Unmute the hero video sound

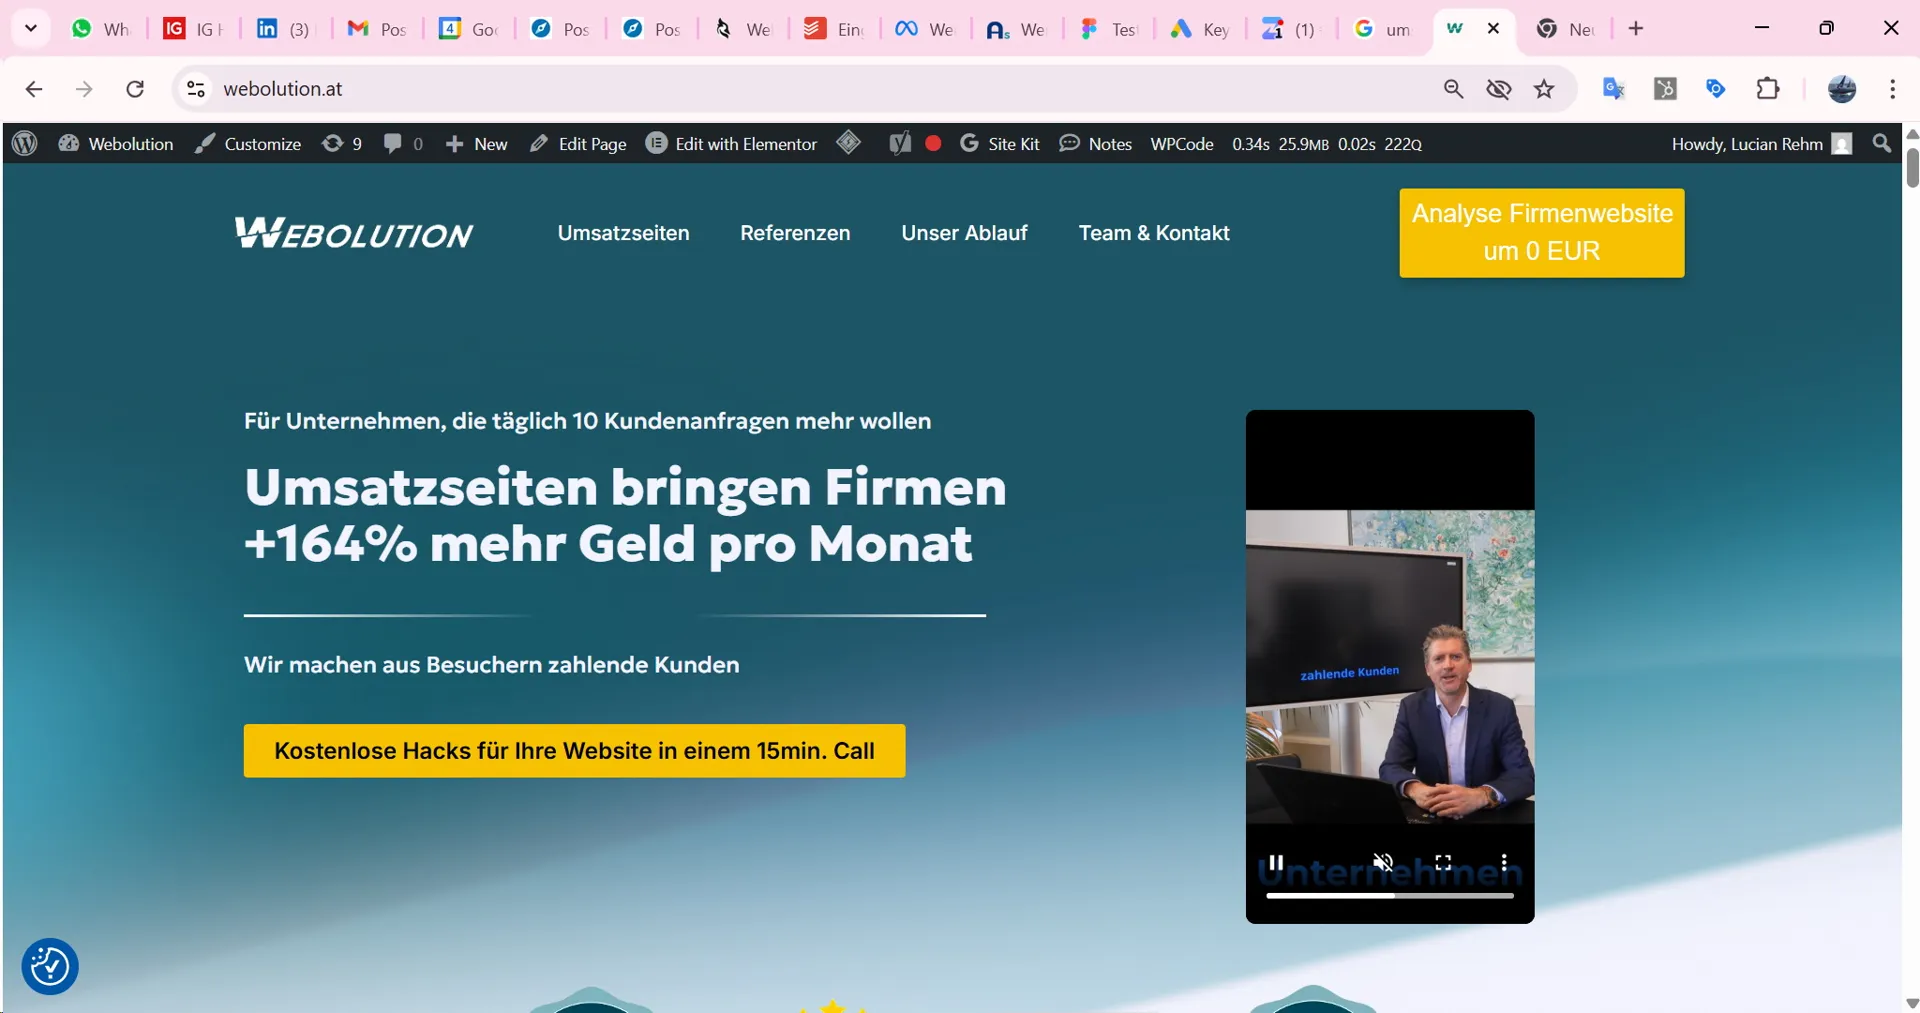(x=1383, y=862)
